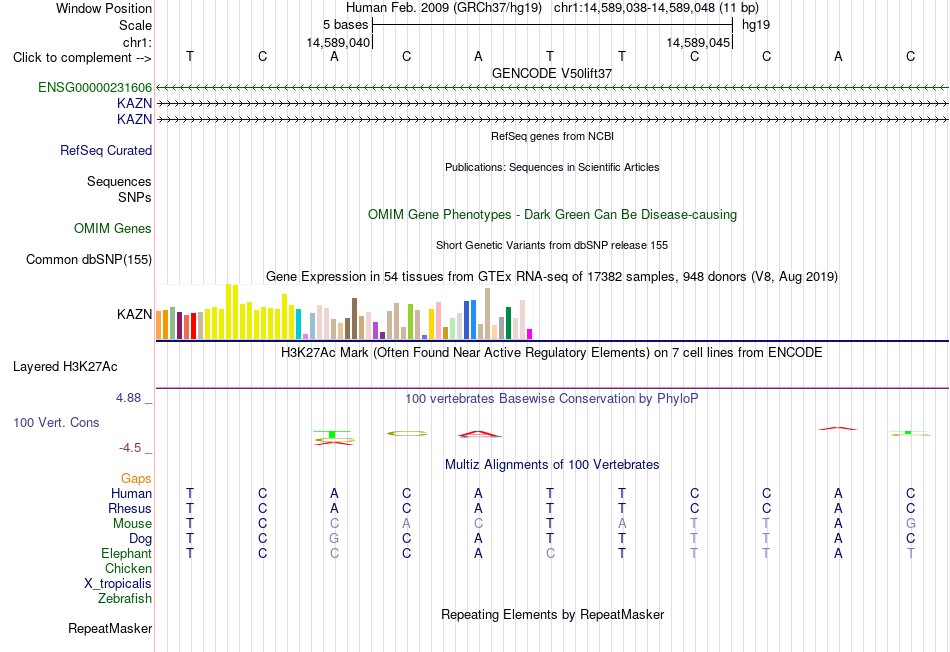Click the Elephant alignment row label
Viewport: 950px width, 652px height.
click(x=126, y=553)
